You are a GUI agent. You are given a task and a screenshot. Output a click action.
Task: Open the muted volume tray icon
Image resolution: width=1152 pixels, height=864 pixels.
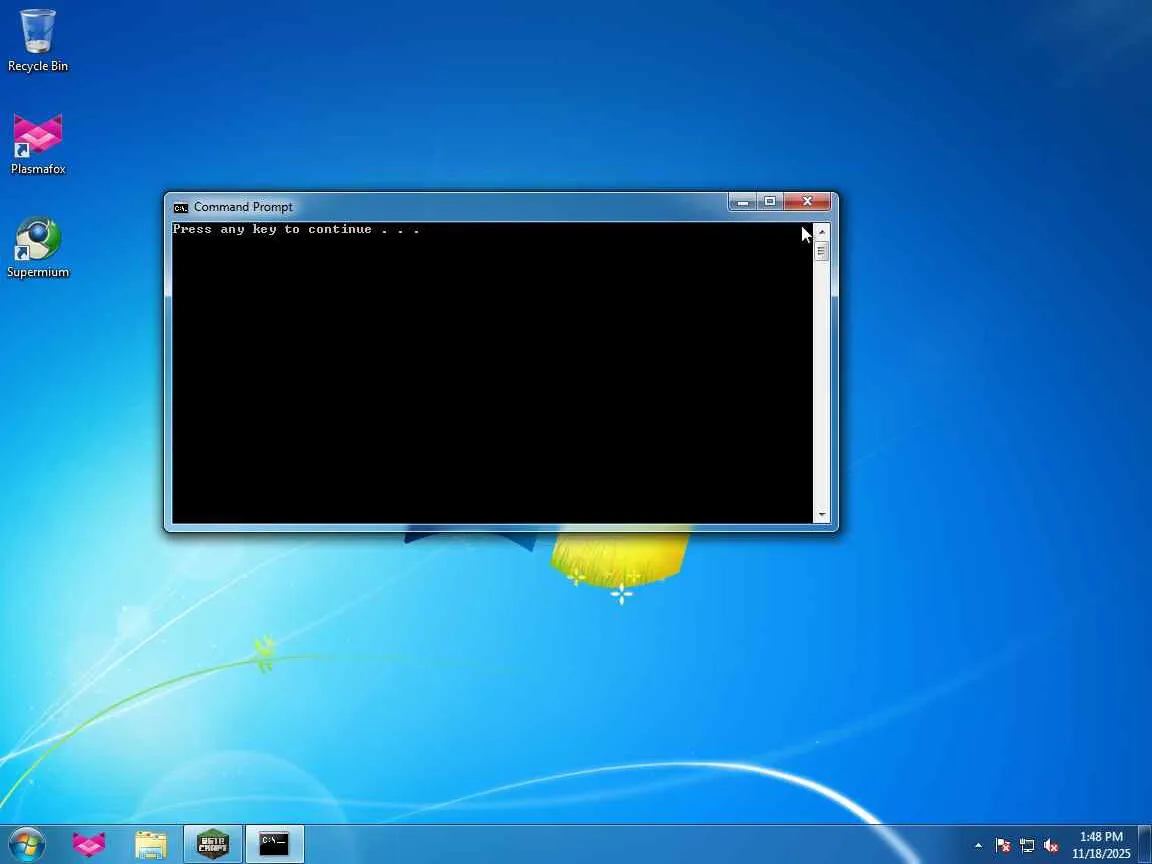coord(1051,846)
